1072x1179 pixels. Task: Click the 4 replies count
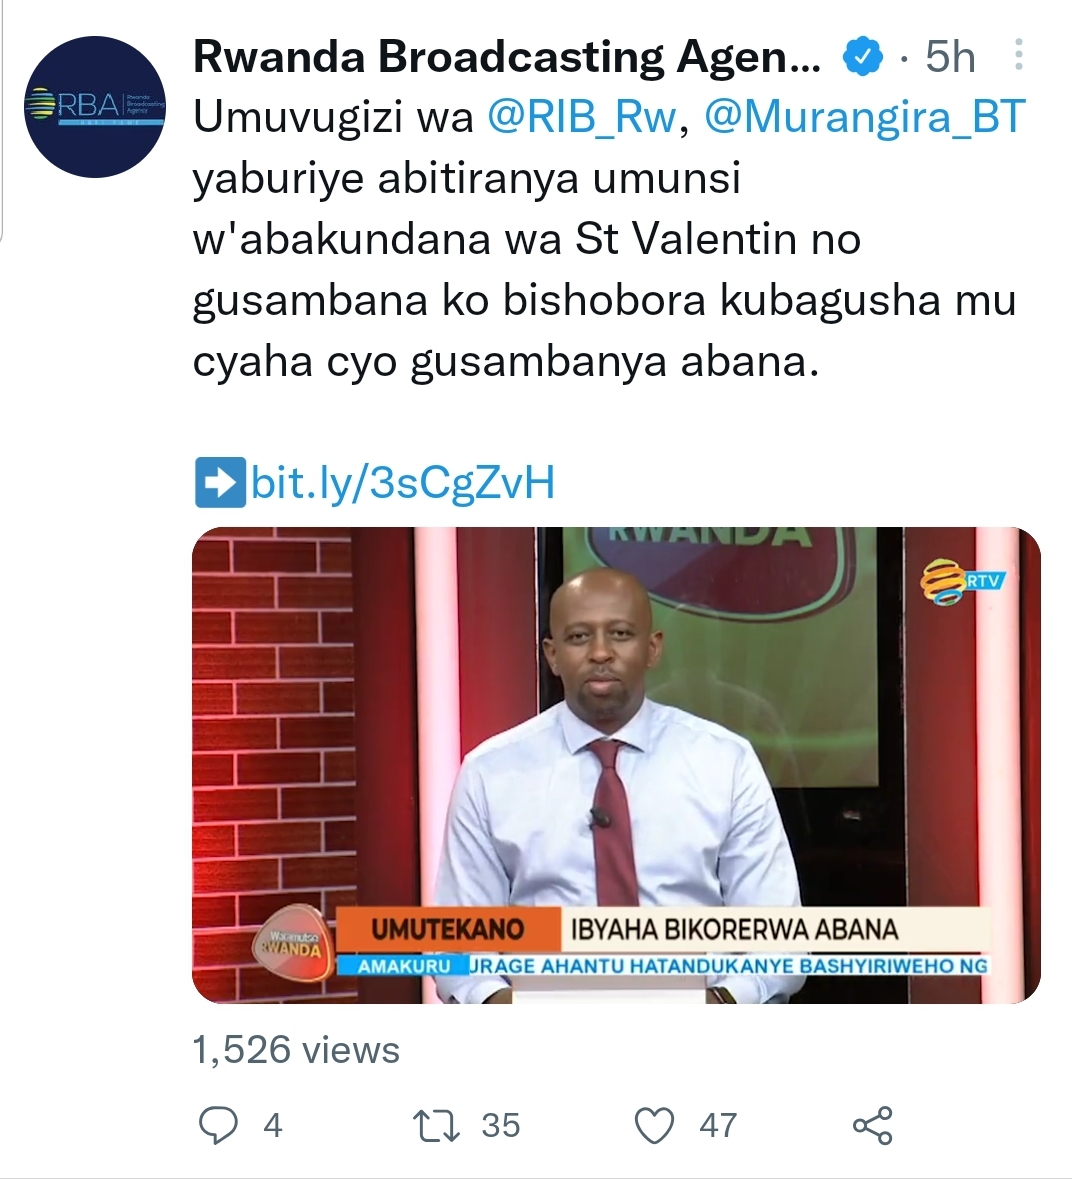(x=273, y=1126)
